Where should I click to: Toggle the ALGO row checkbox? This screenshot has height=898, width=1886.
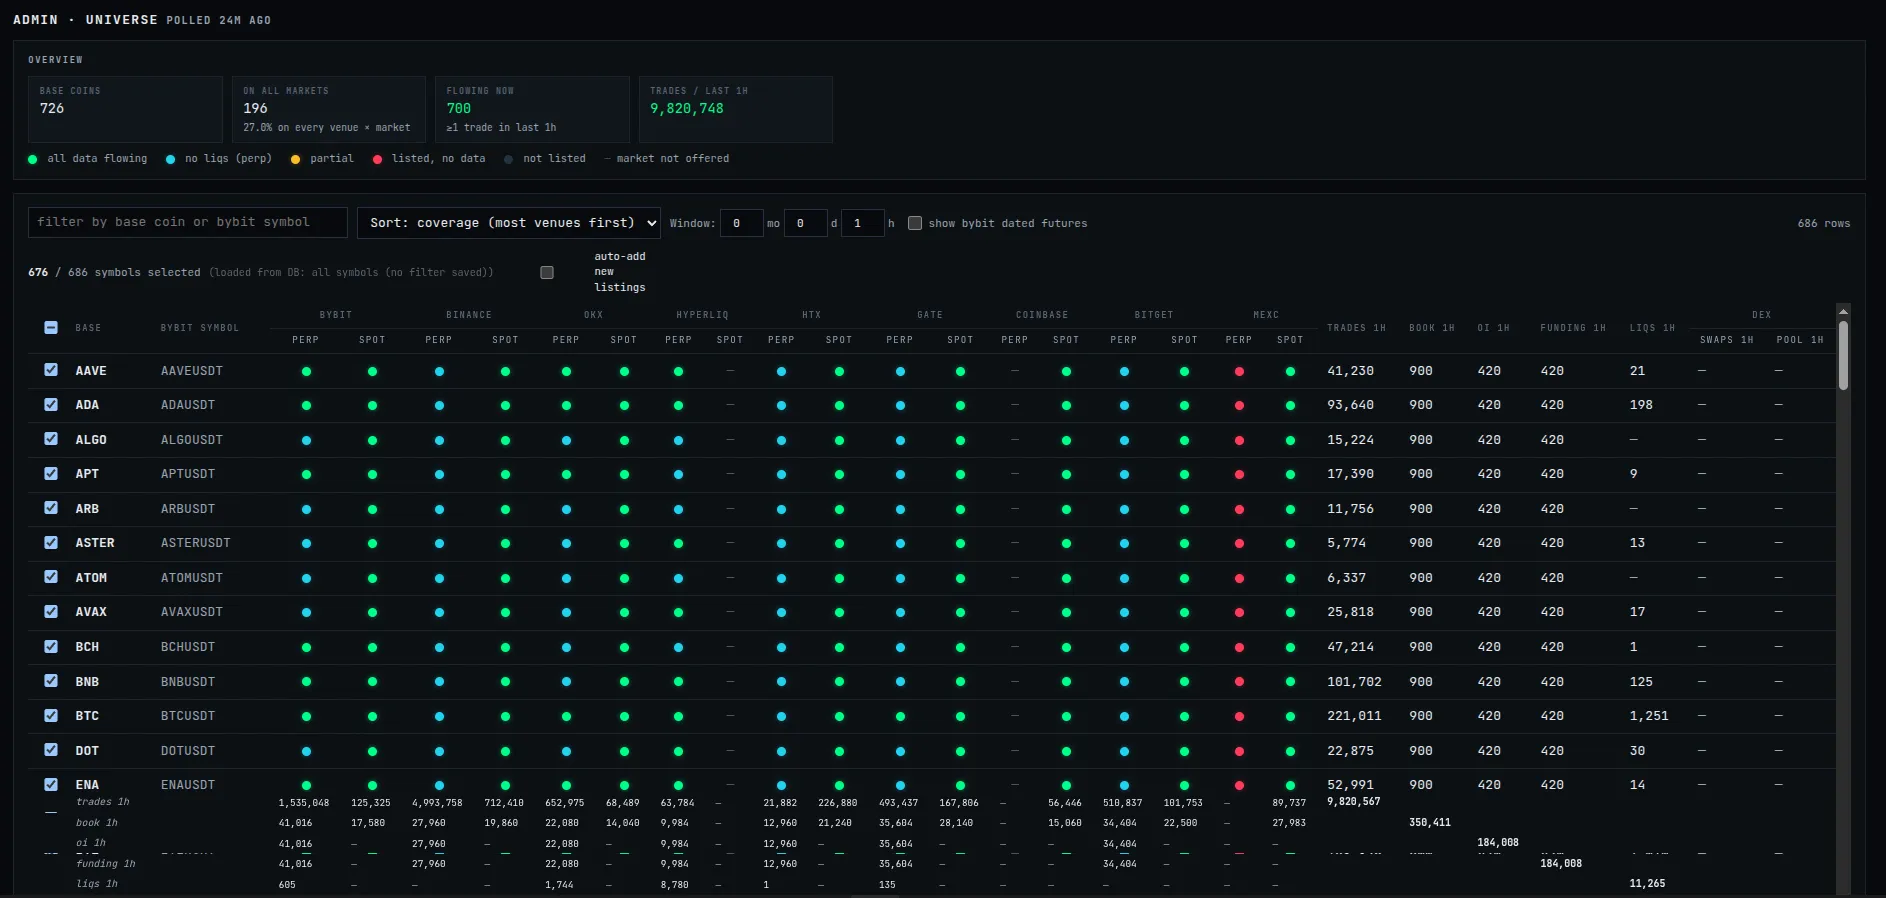(x=51, y=439)
